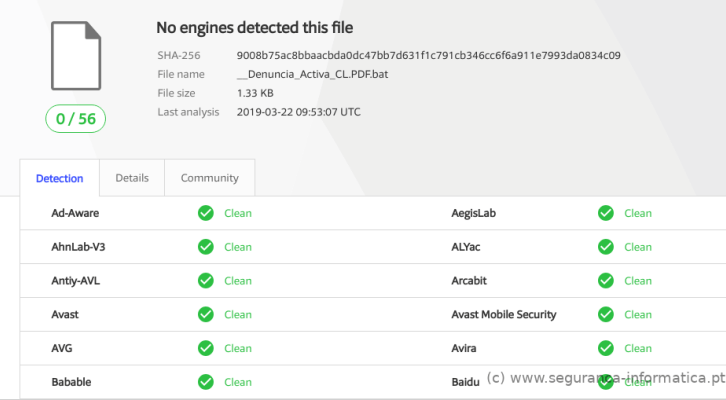Image resolution: width=726 pixels, height=400 pixels.
Task: Click the green check icon for Antiy-AVL
Action: (x=206, y=281)
